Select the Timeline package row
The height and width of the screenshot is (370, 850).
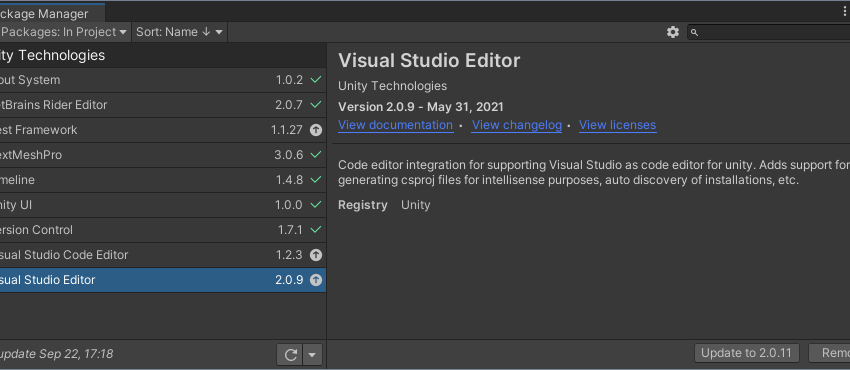[x=163, y=180]
